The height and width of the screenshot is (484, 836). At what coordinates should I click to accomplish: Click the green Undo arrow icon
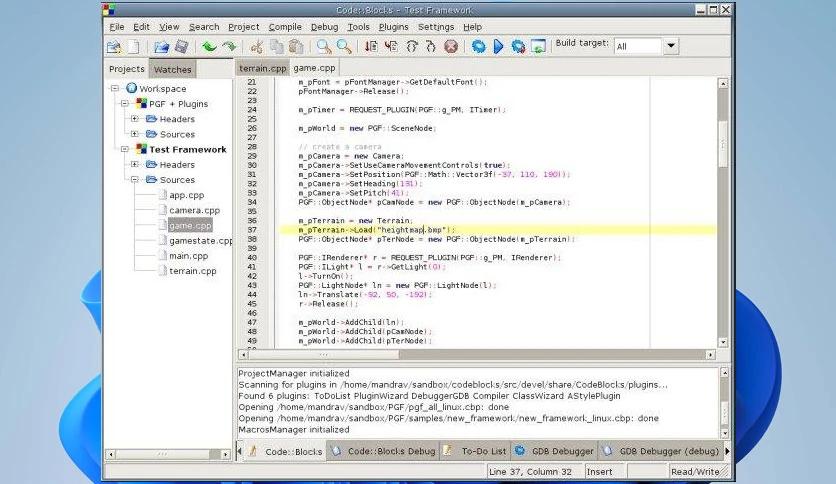click(x=209, y=47)
